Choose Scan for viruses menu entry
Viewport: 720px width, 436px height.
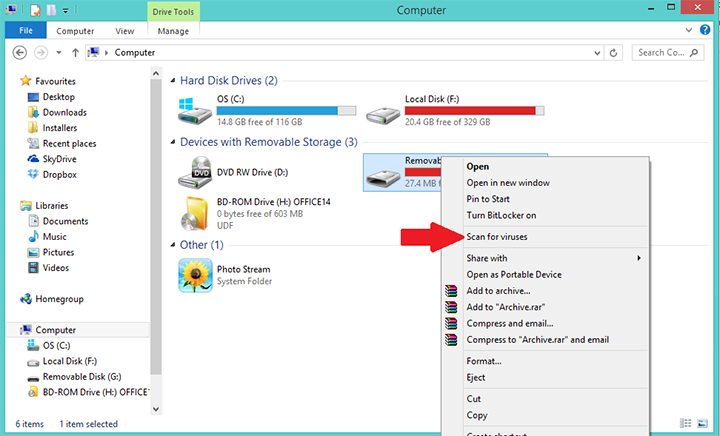coord(497,237)
